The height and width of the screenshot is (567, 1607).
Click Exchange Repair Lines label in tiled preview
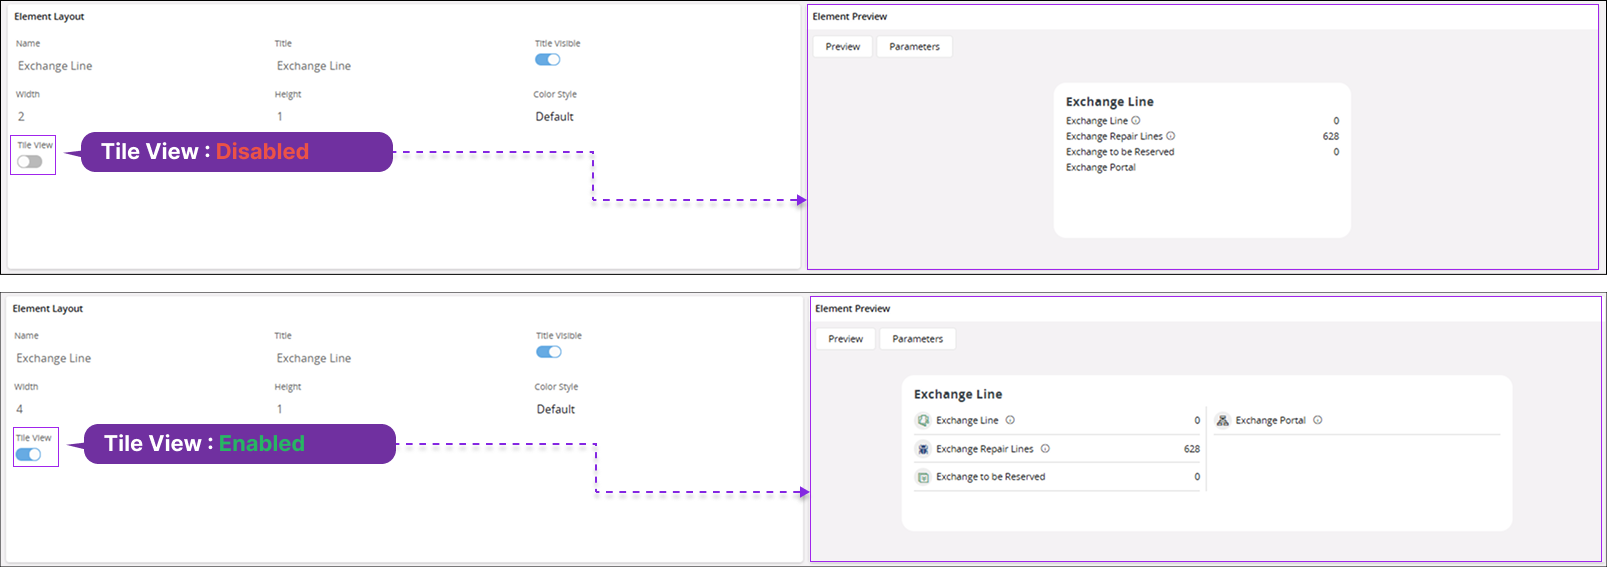(x=985, y=449)
